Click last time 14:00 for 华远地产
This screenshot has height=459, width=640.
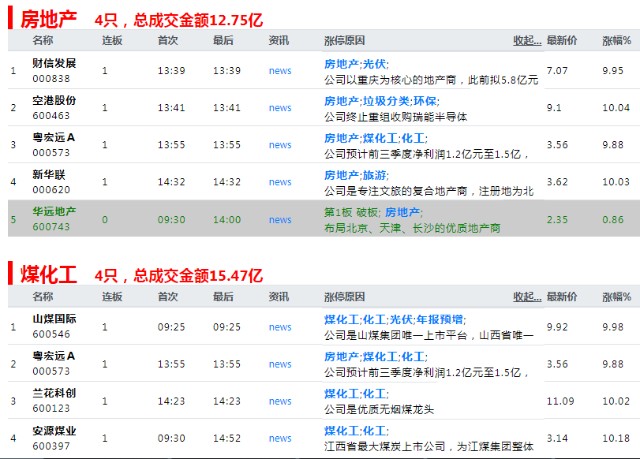(x=227, y=220)
